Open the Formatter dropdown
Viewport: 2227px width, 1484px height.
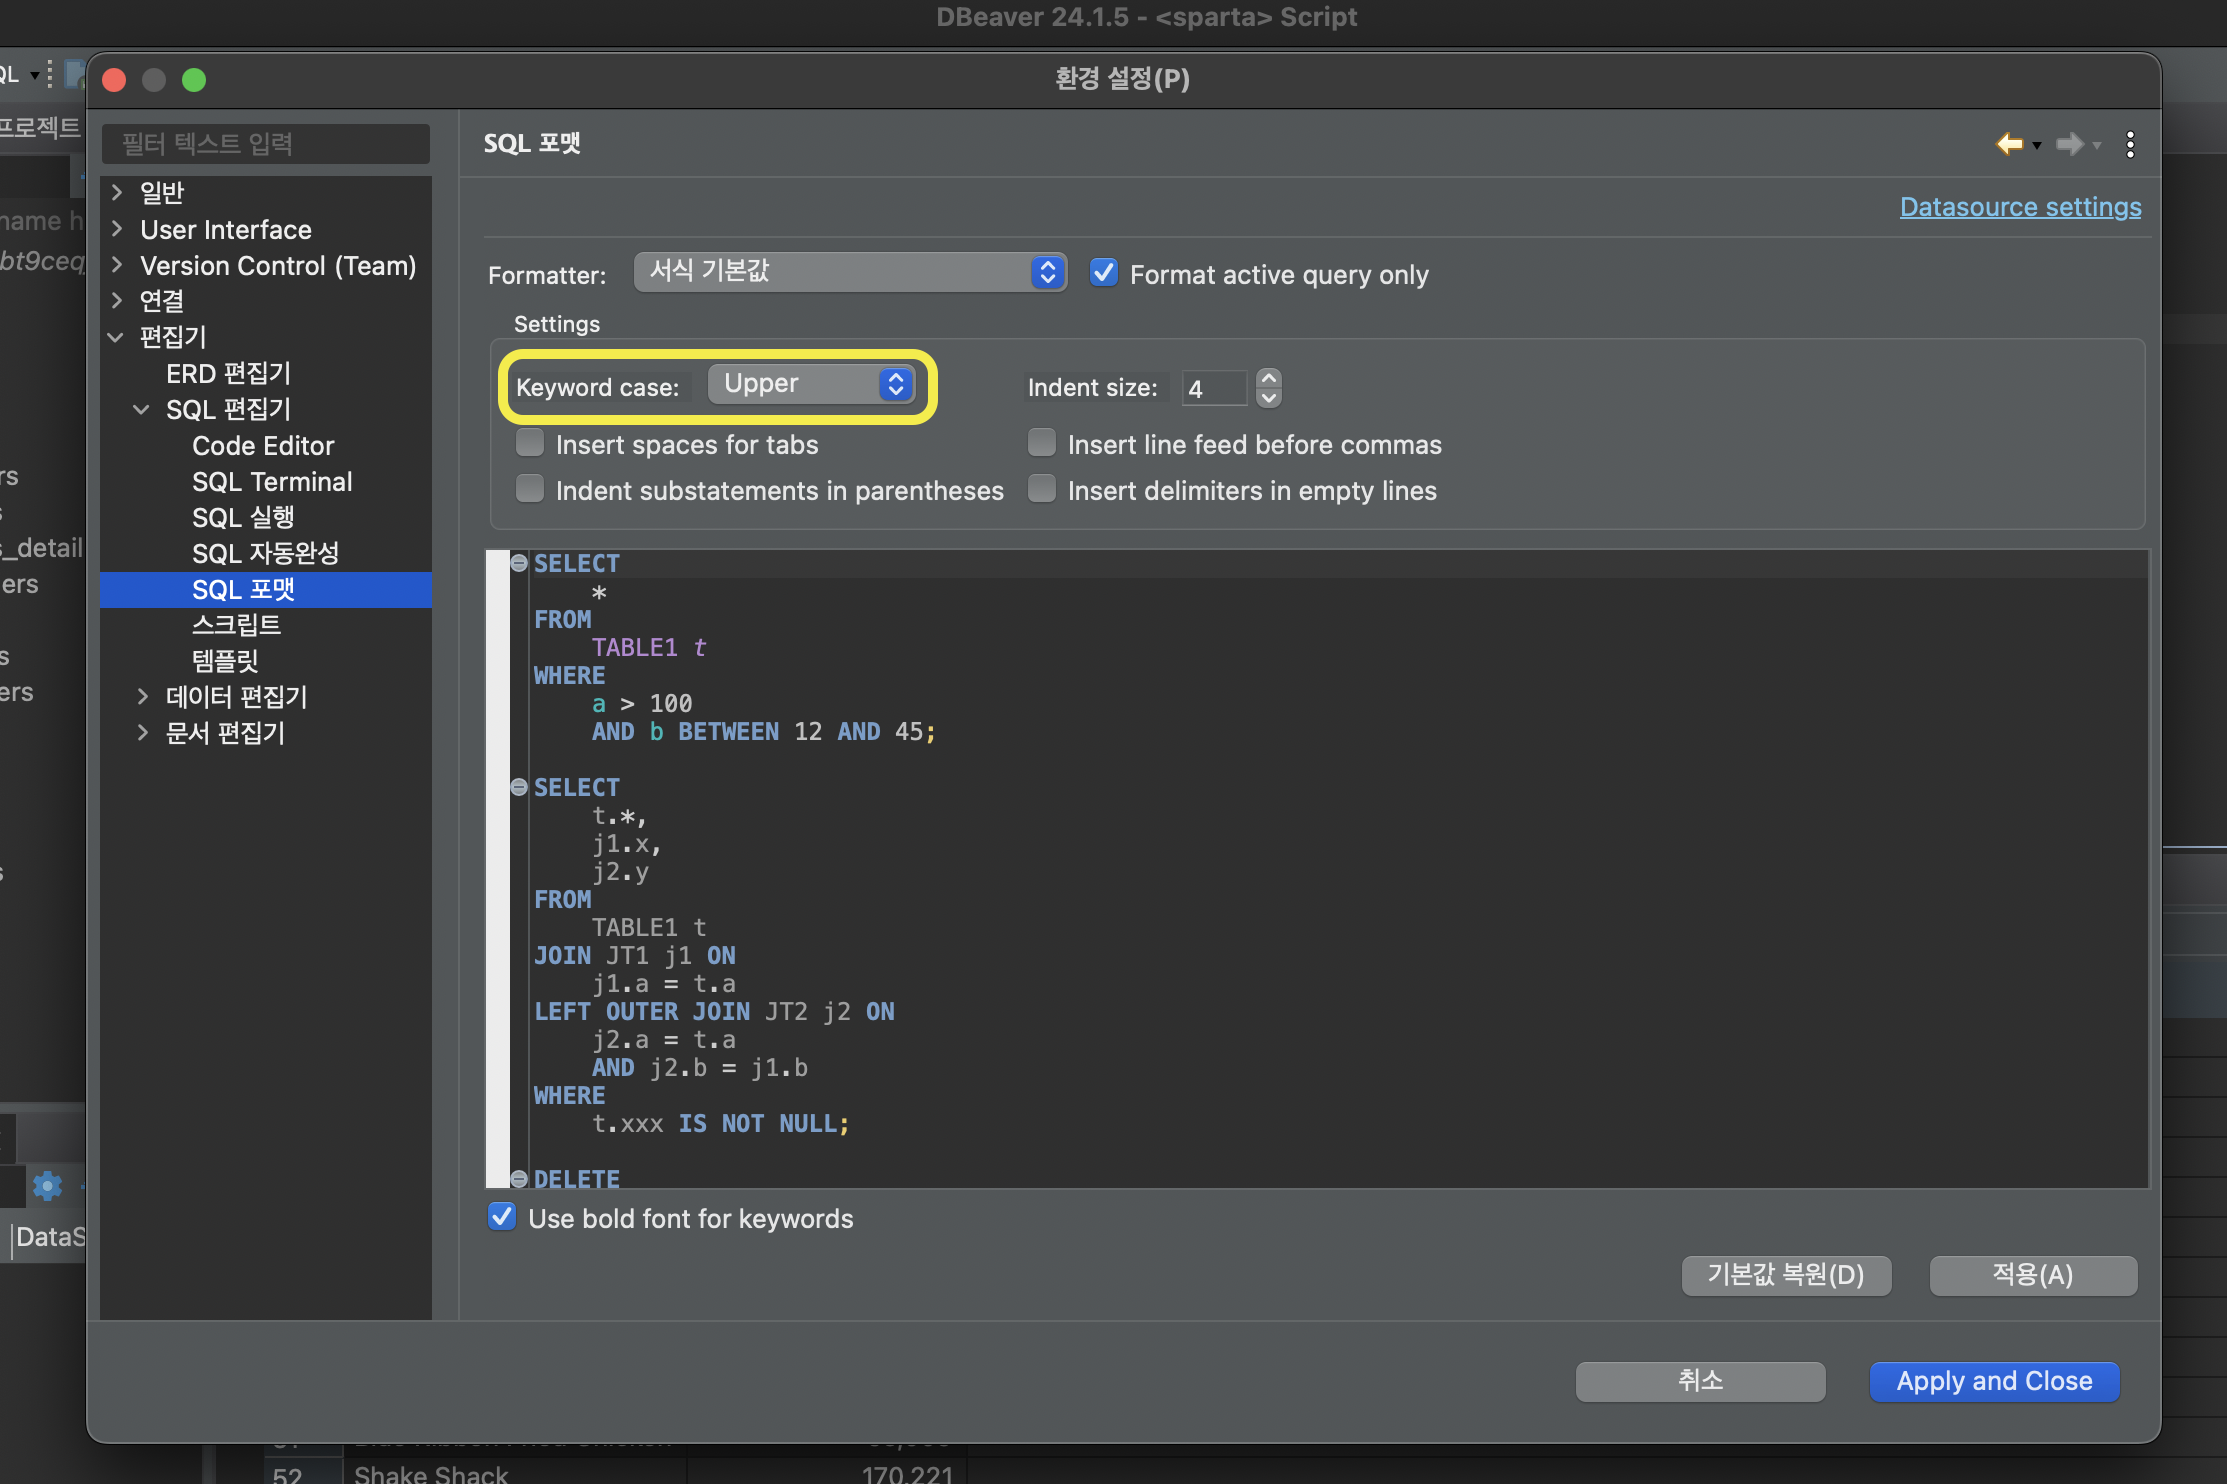pyautogui.click(x=849, y=272)
